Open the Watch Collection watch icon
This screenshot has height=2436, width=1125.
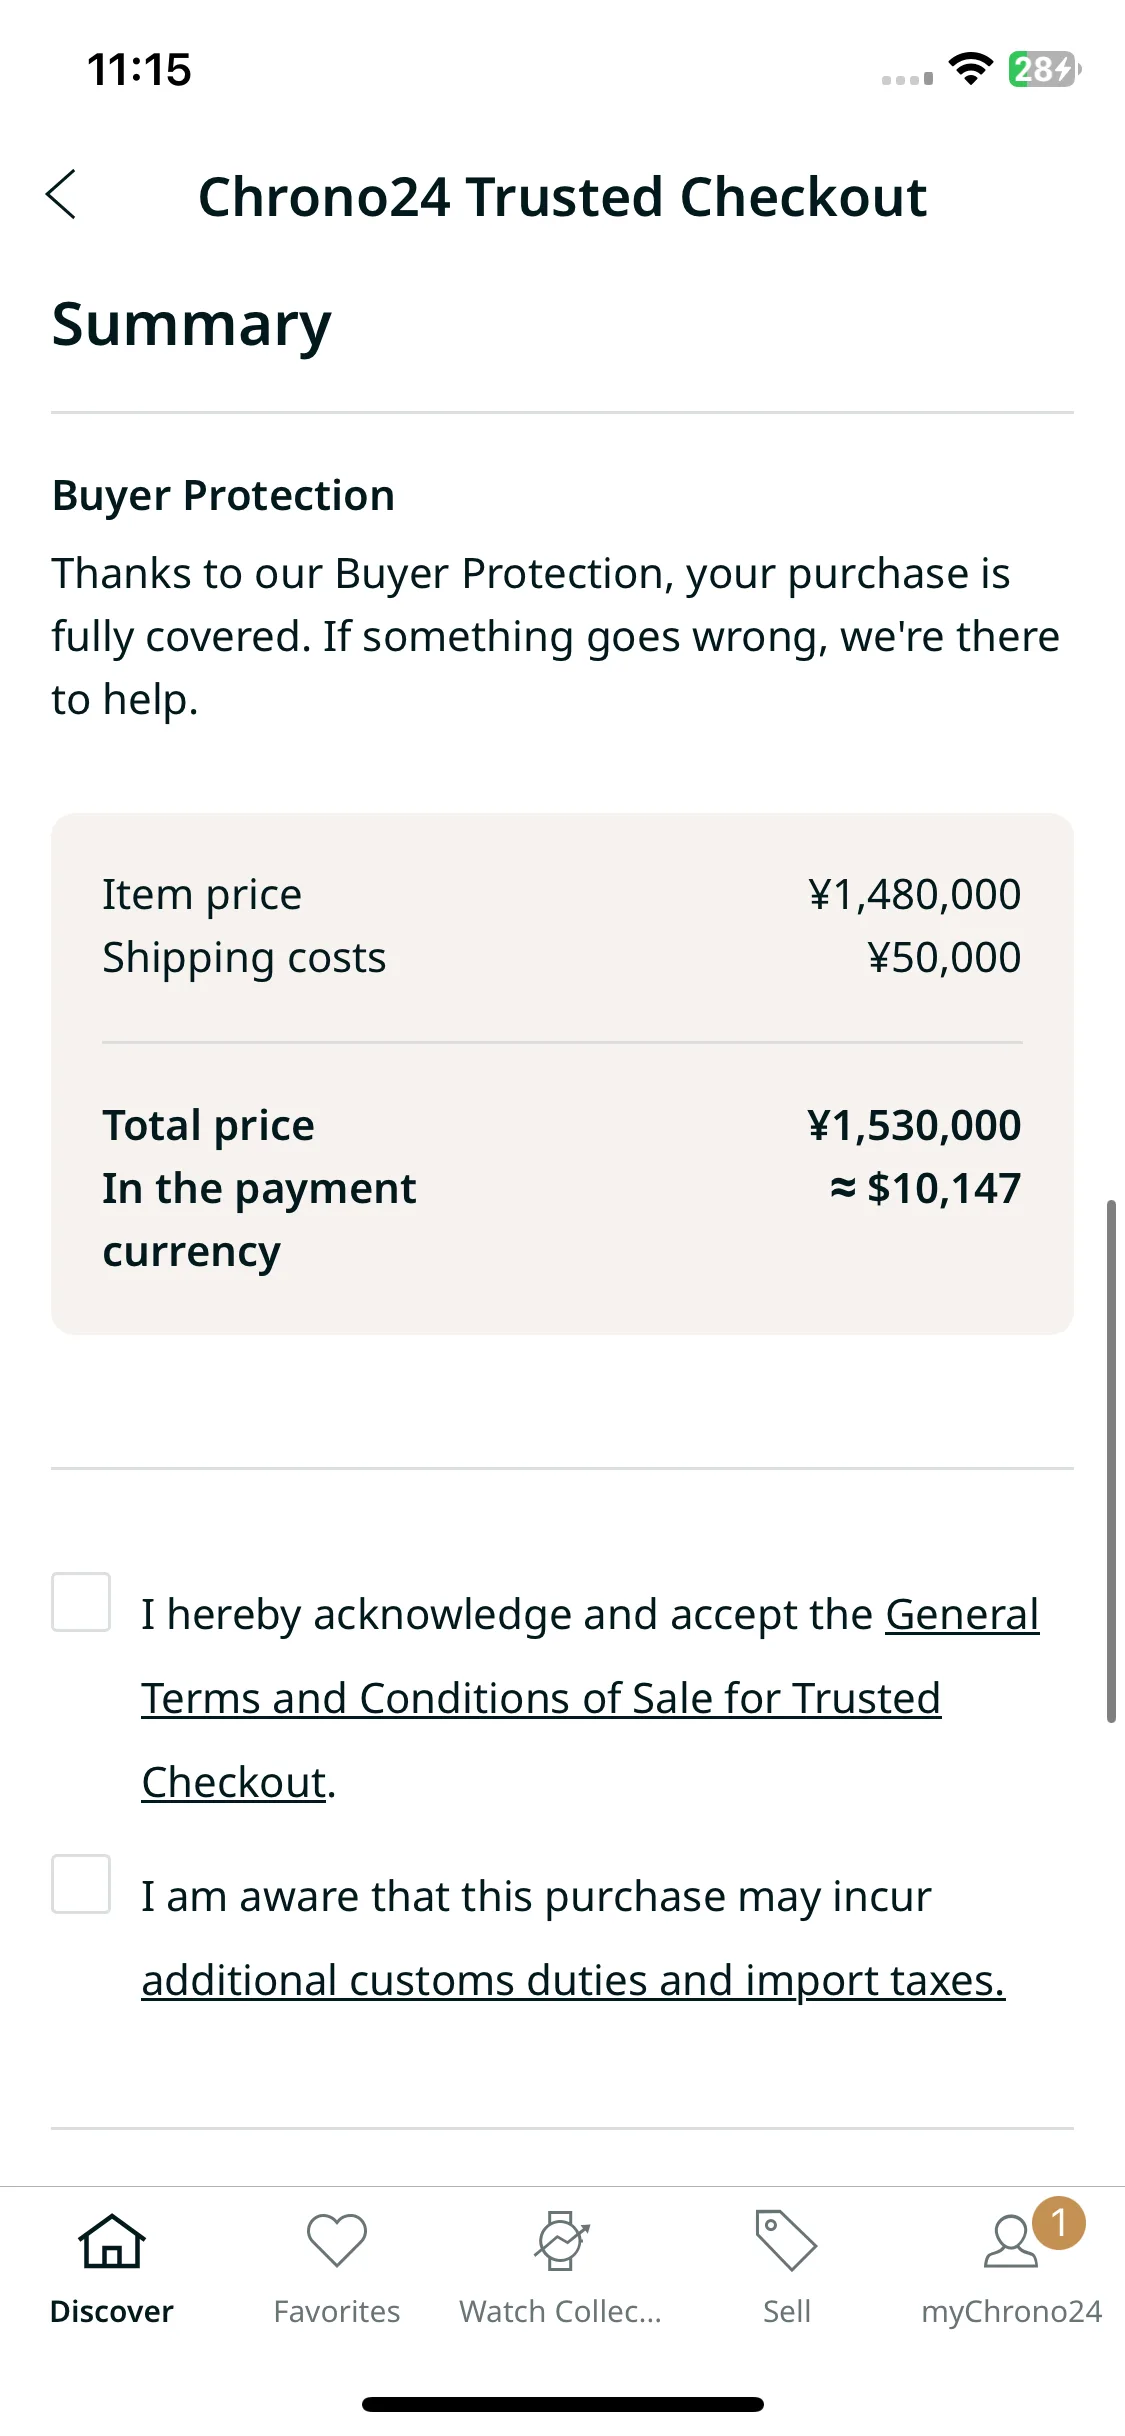click(562, 2241)
